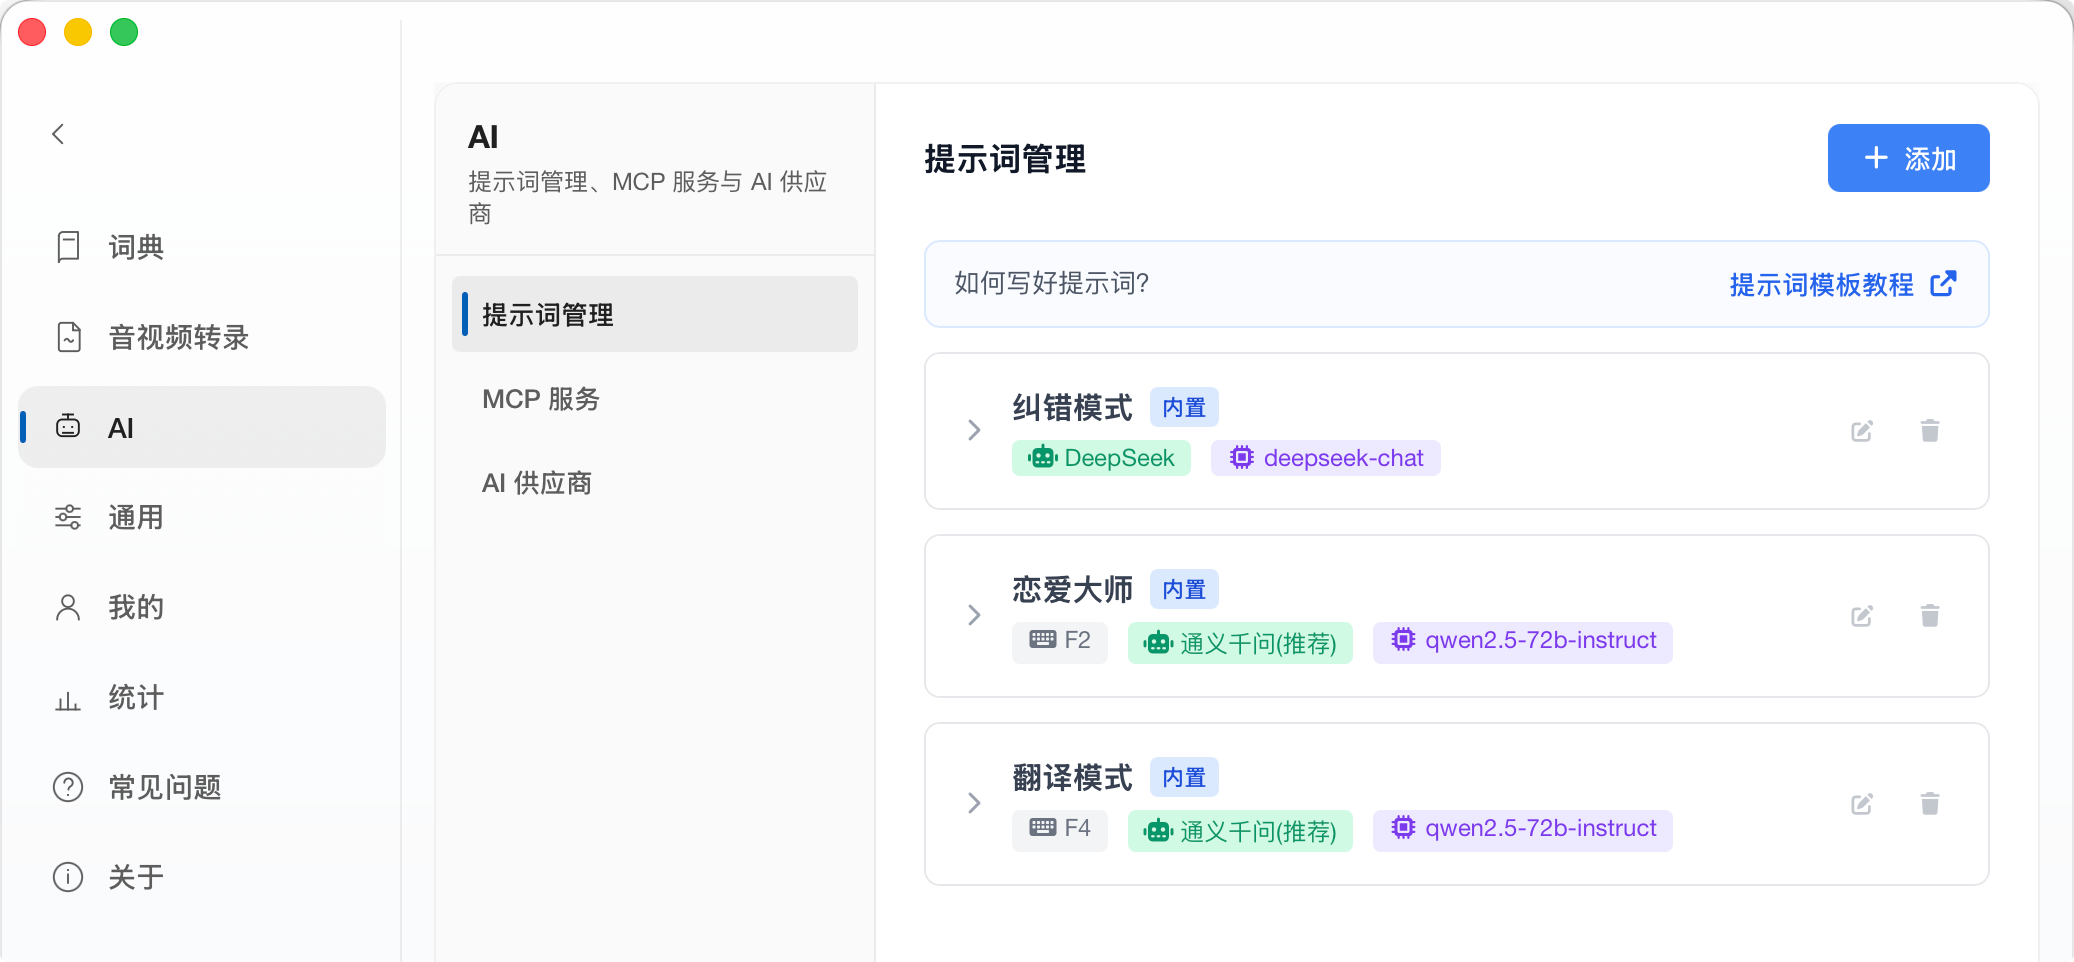Click the deepseek-chat model tag
Viewport: 2074px width, 962px height.
pos(1325,458)
